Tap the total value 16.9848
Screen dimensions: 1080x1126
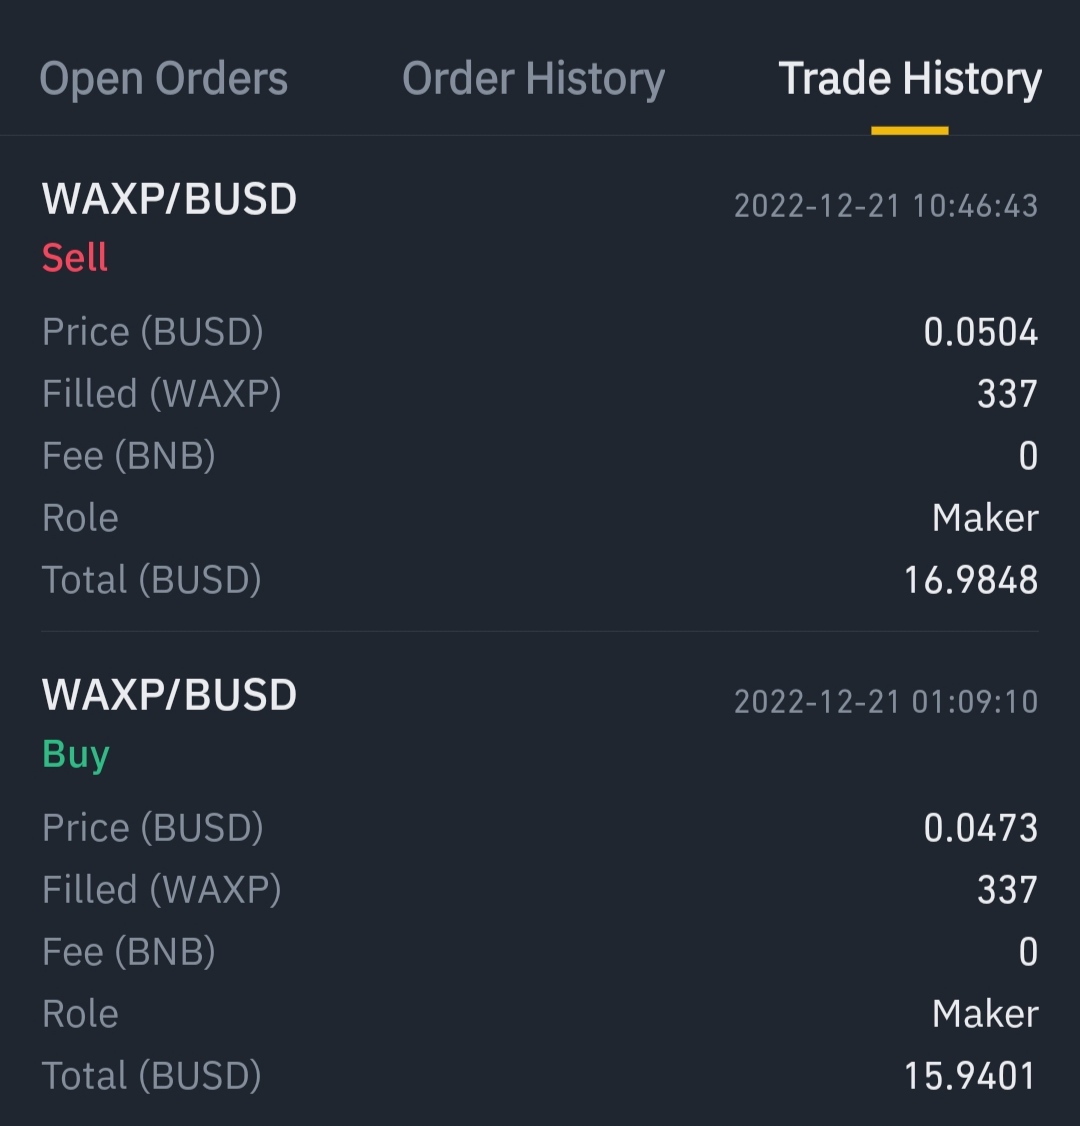(x=971, y=580)
